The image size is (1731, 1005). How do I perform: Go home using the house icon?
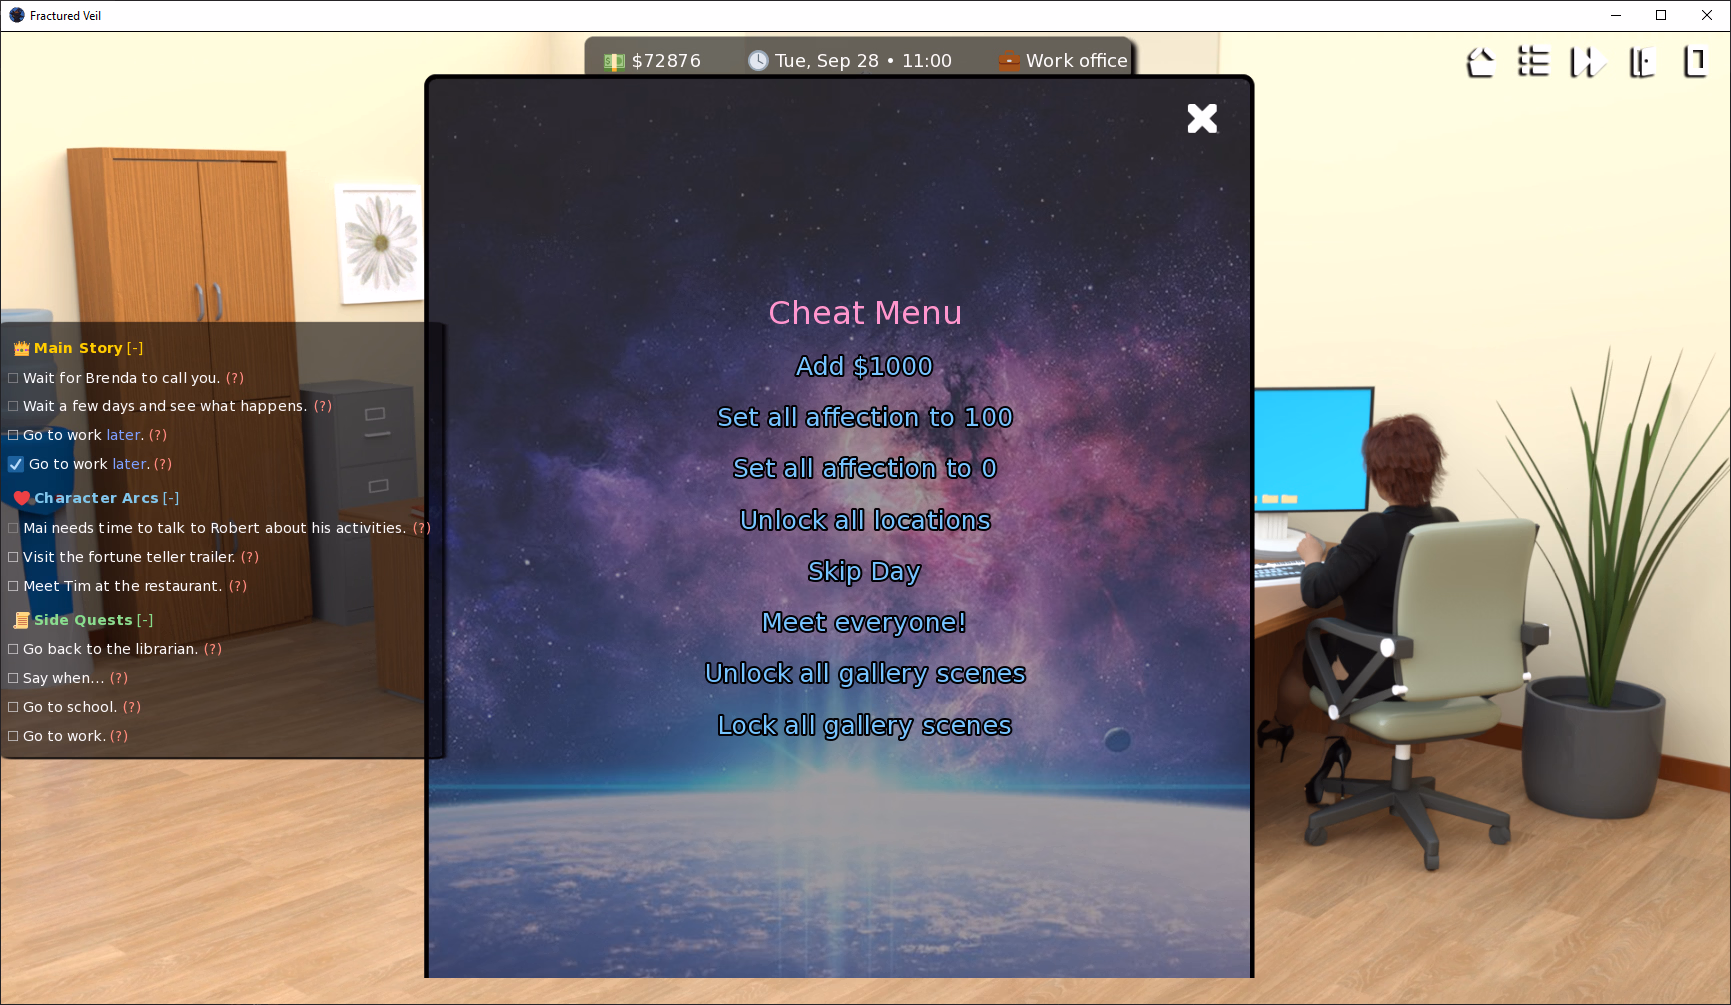pyautogui.click(x=1480, y=62)
